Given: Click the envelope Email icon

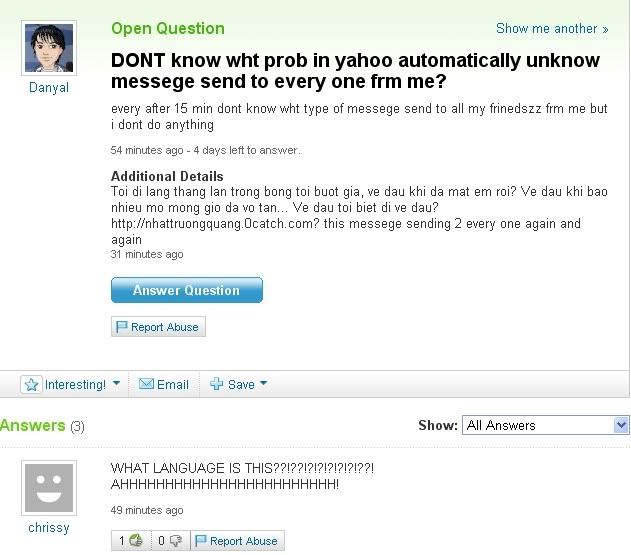Looking at the screenshot, I should click(x=146, y=384).
